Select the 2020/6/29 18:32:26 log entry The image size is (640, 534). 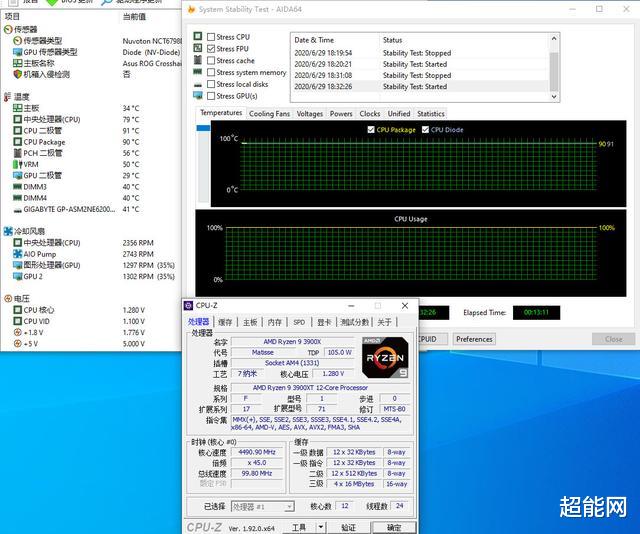421,87
